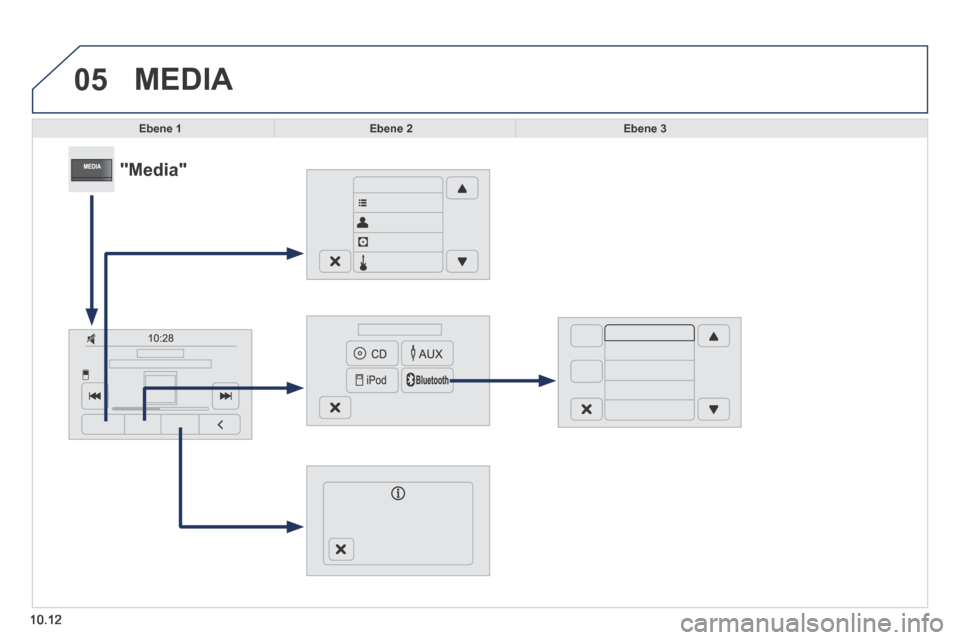Close the source selection panel
Viewport: 960px width, 640px height.
[335, 407]
